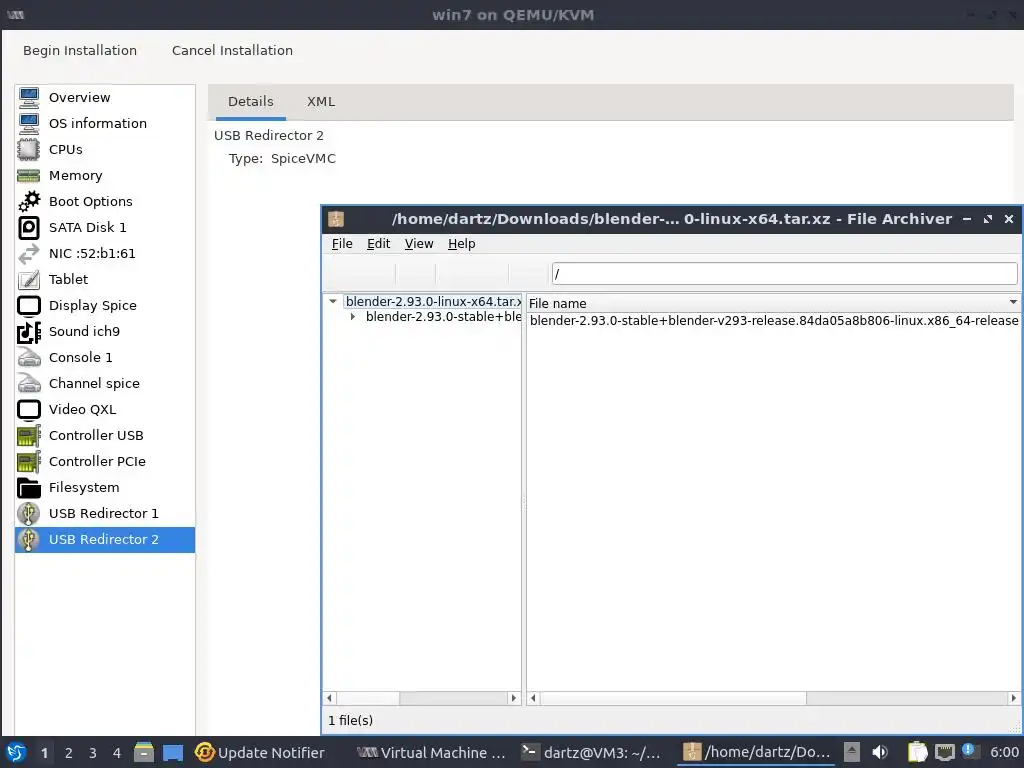Open View menu in File Archiver
1024x768 pixels.
[x=419, y=244]
